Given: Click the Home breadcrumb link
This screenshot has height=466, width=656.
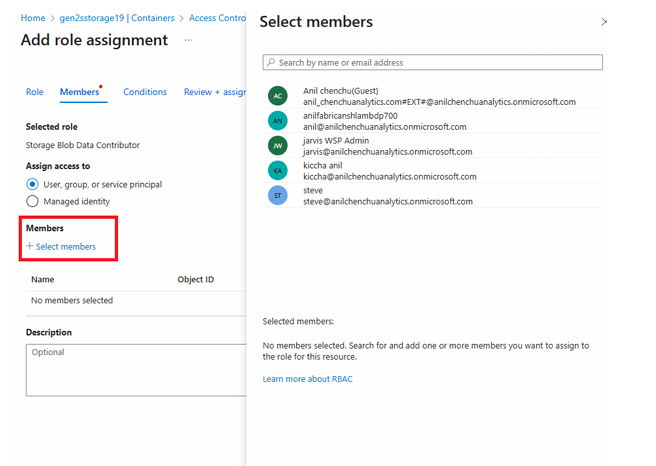Looking at the screenshot, I should coord(32,18).
